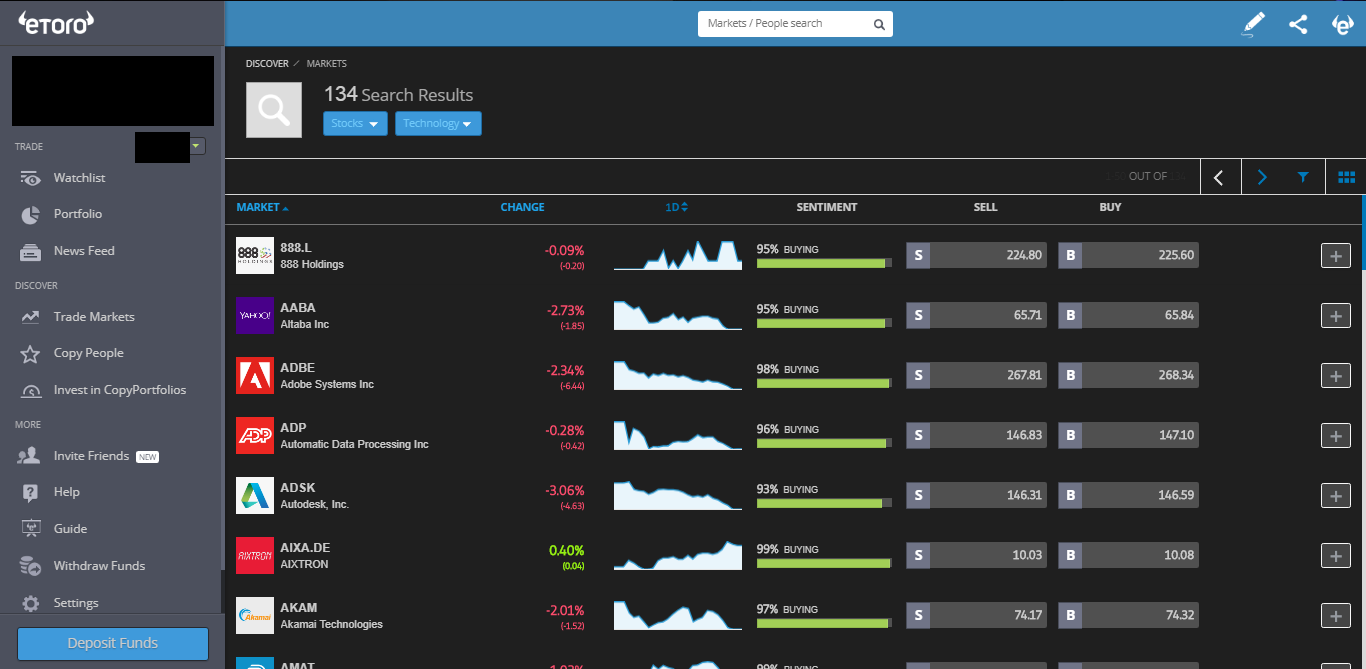Click the DISCOVER breadcrumb link
Viewport: 1366px width, 669px height.
(267, 64)
